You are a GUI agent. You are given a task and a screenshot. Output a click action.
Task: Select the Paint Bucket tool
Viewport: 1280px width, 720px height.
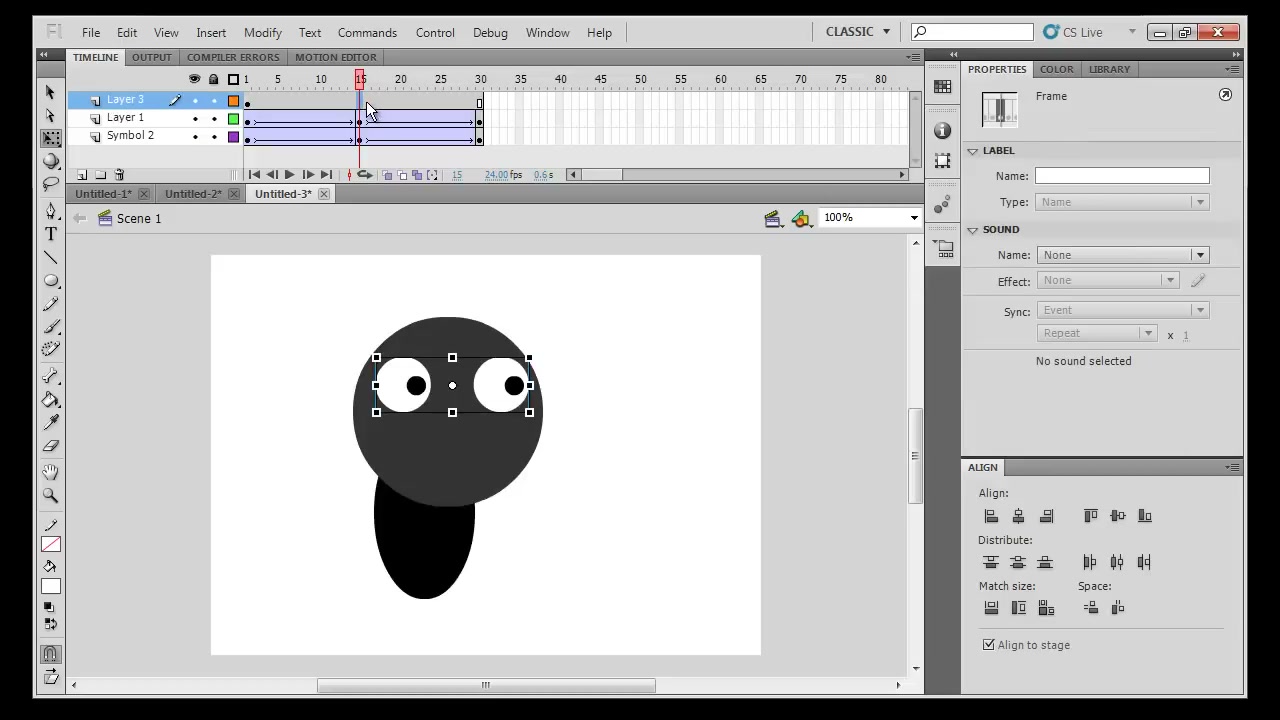pyautogui.click(x=51, y=399)
